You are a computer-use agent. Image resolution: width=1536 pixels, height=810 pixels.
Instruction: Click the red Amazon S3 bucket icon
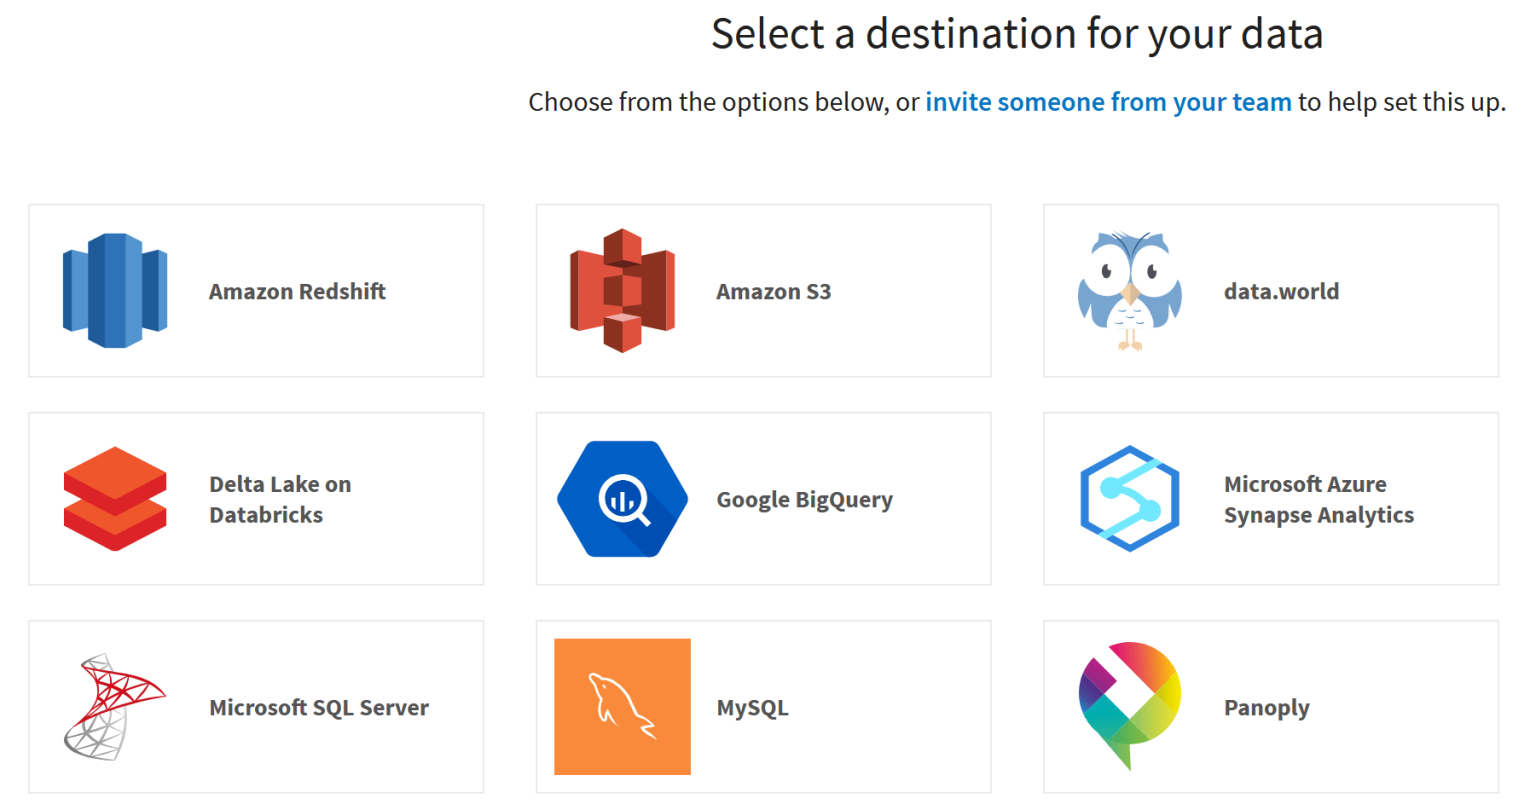pyautogui.click(x=622, y=291)
